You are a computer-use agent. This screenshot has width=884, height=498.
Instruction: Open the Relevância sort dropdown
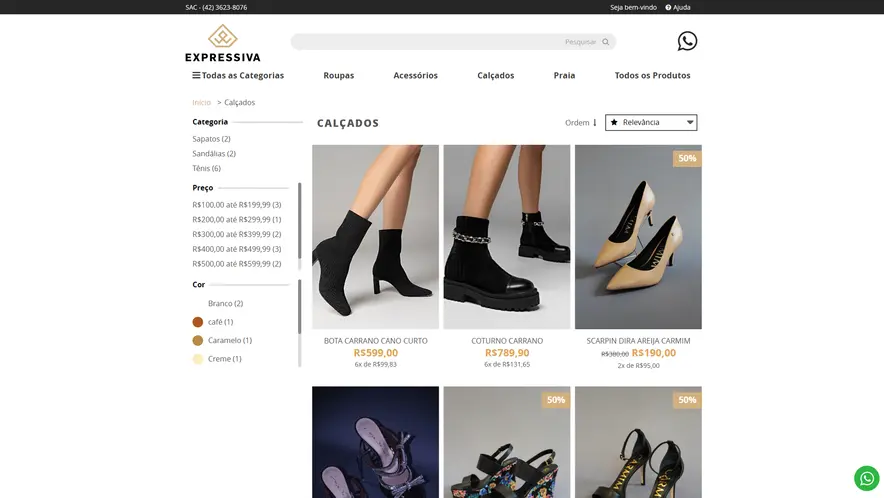(651, 122)
